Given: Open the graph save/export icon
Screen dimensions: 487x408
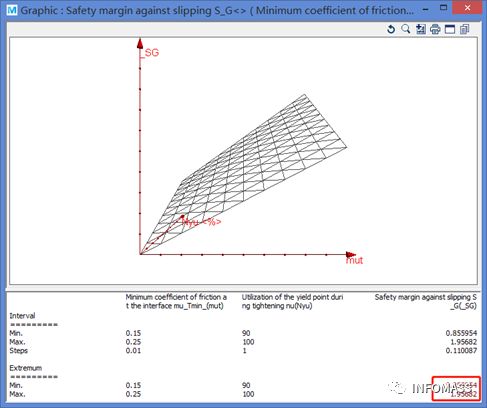Looking at the screenshot, I should click(x=421, y=29).
